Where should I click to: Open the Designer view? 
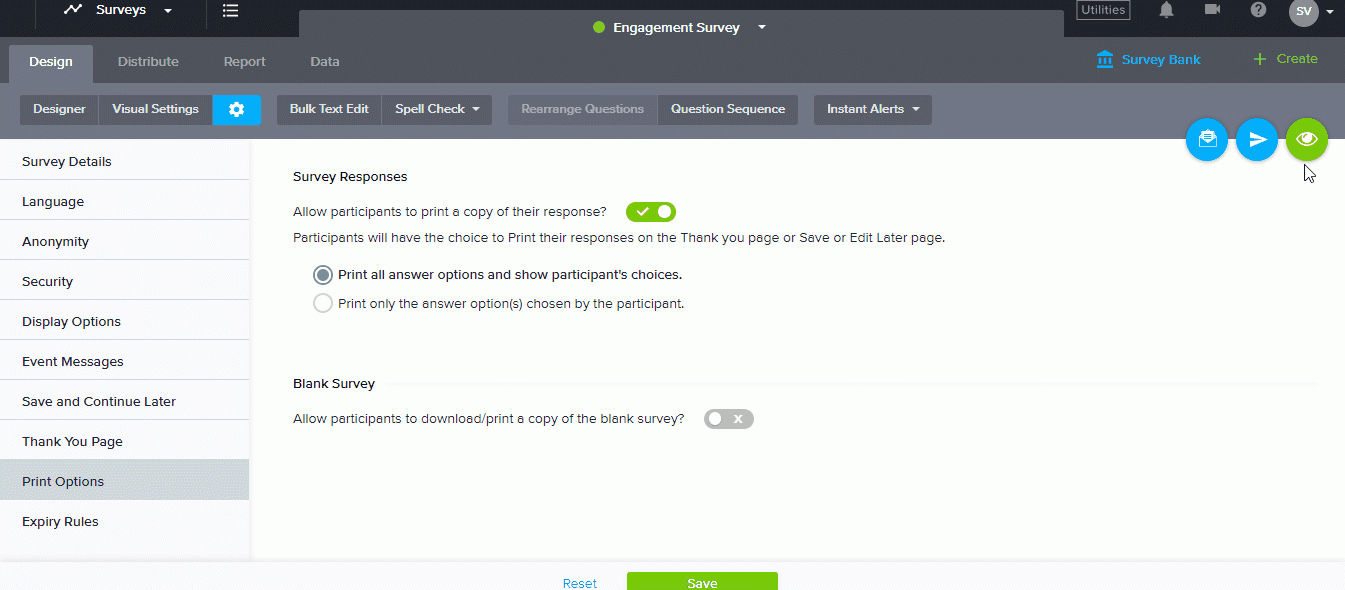tap(59, 110)
